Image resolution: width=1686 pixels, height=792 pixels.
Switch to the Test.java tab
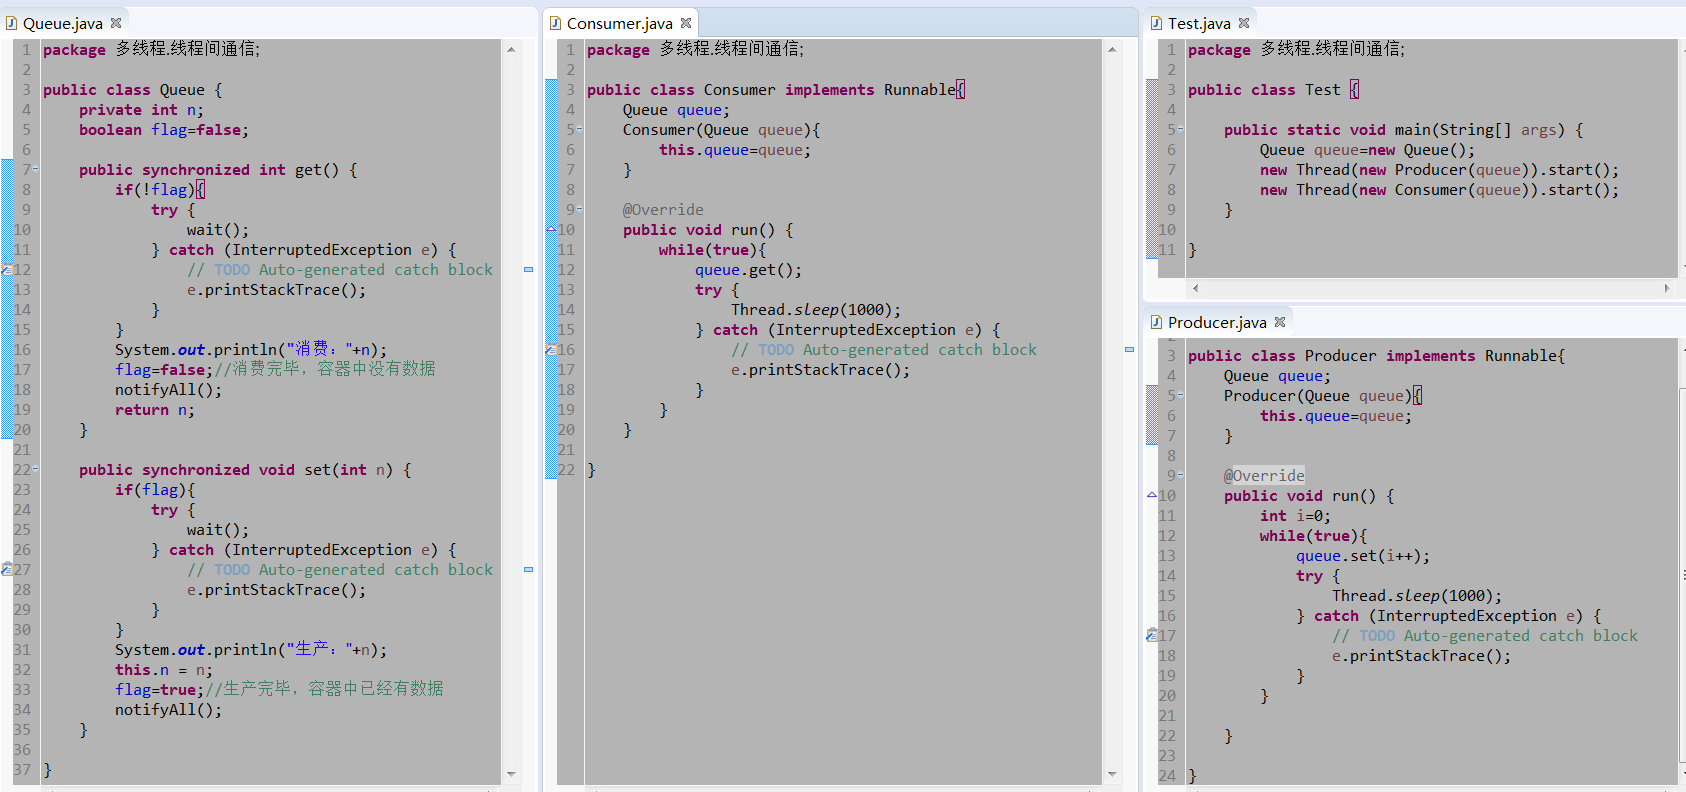coord(1199,23)
